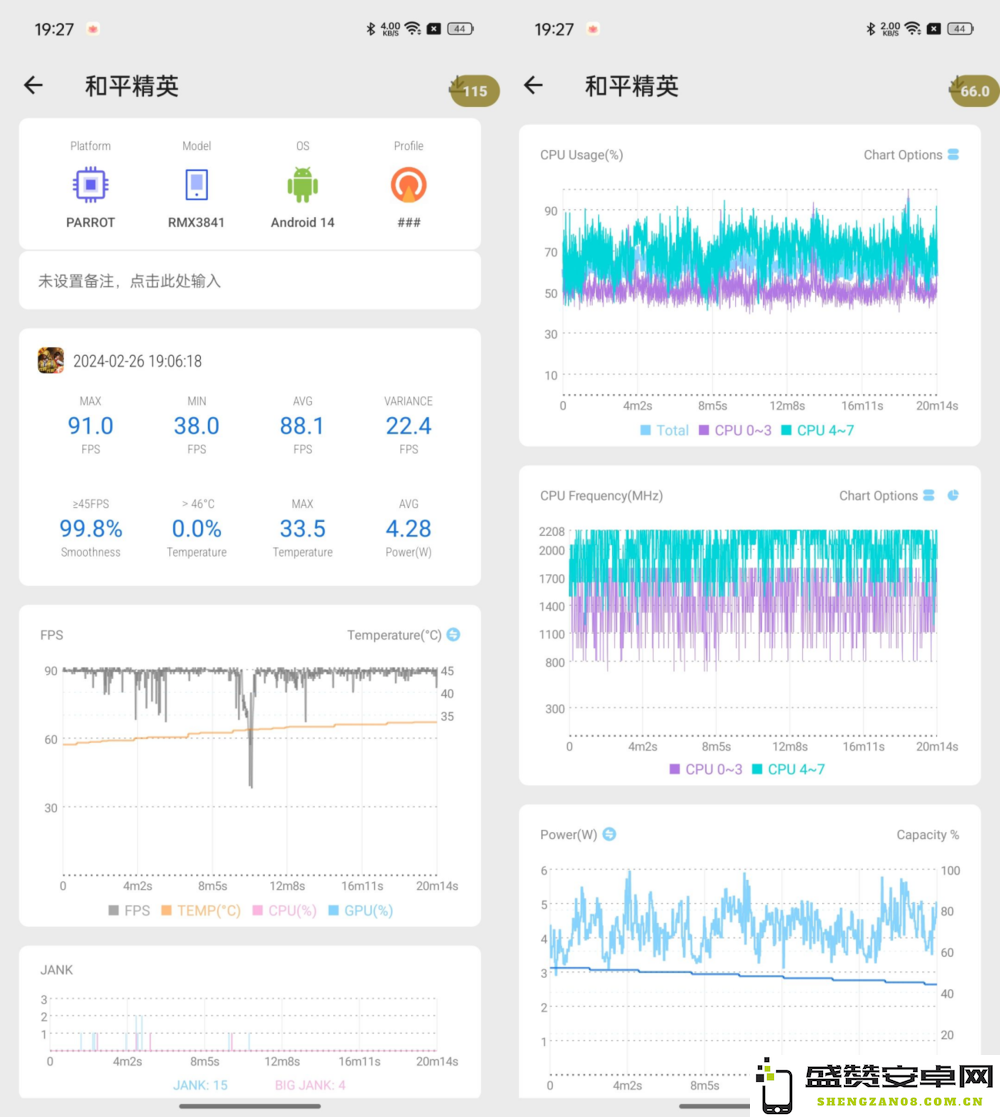Tap the battery icon in the right status bar
The height and width of the screenshot is (1117, 1000).
coord(960,28)
